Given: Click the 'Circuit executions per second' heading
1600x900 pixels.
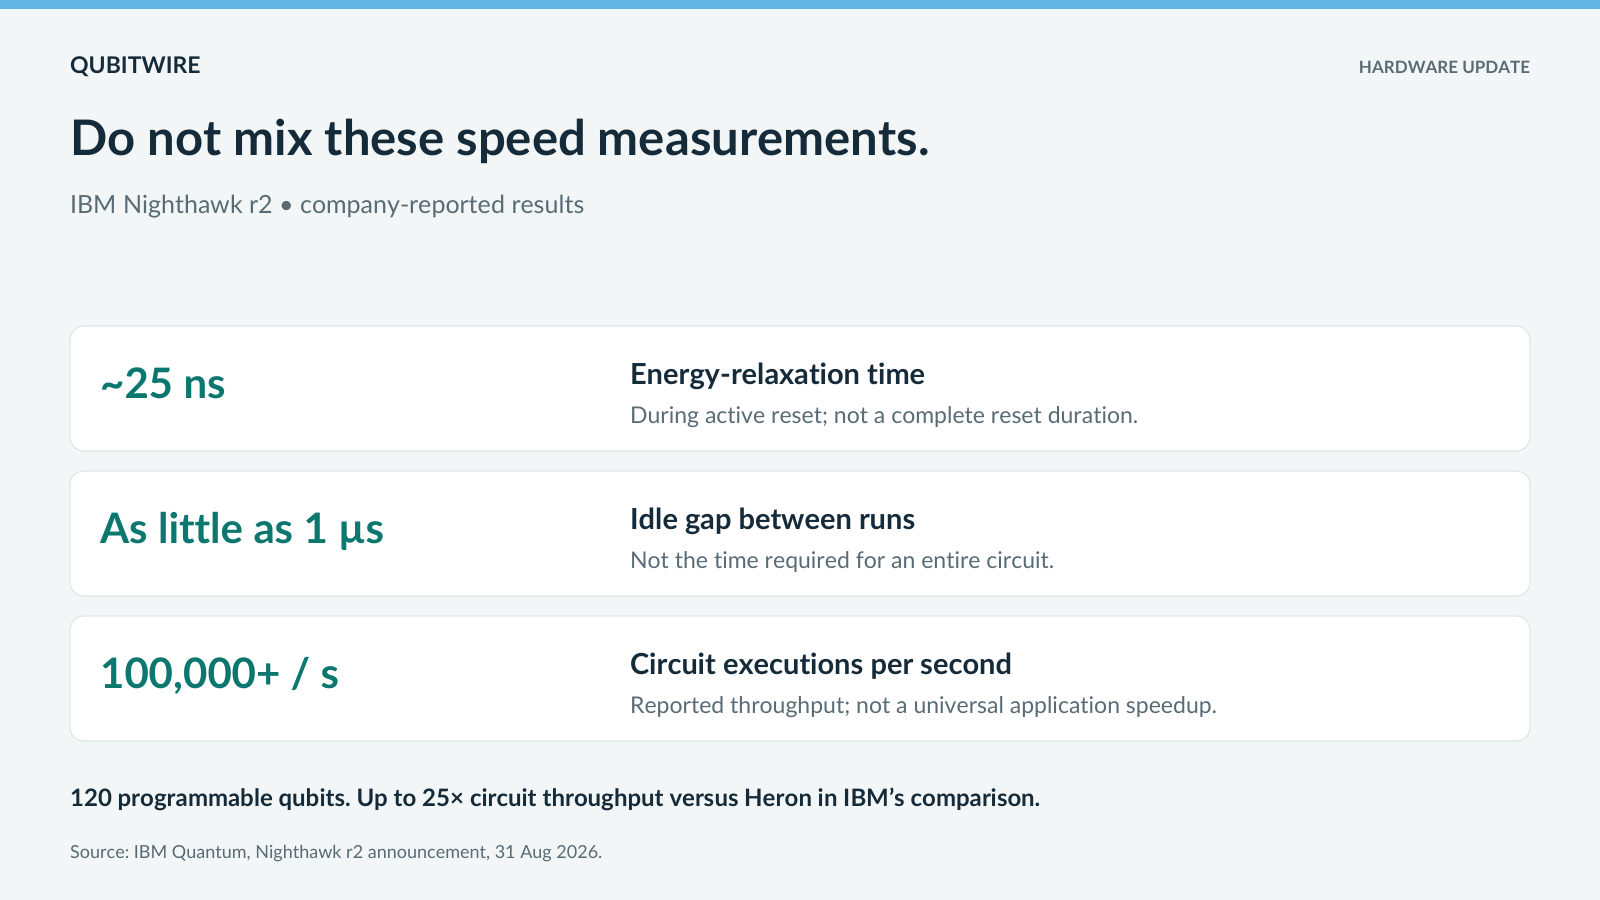Looking at the screenshot, I should coord(820,664).
